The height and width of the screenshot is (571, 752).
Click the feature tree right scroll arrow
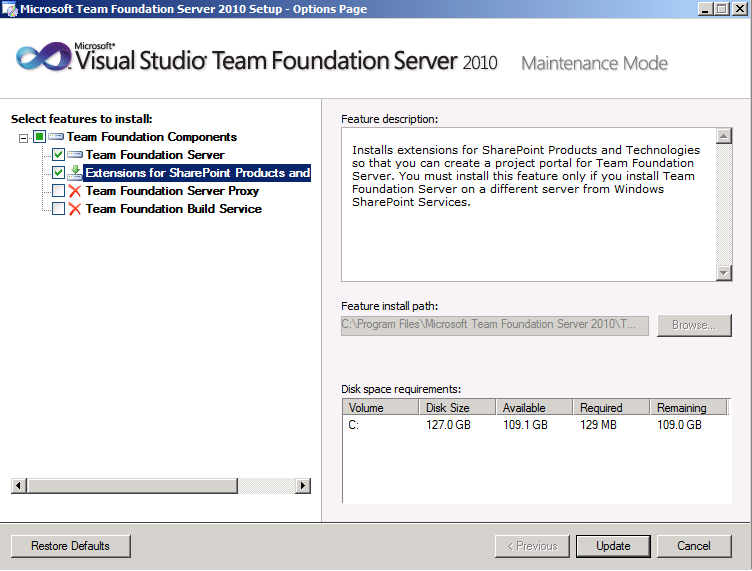(303, 486)
